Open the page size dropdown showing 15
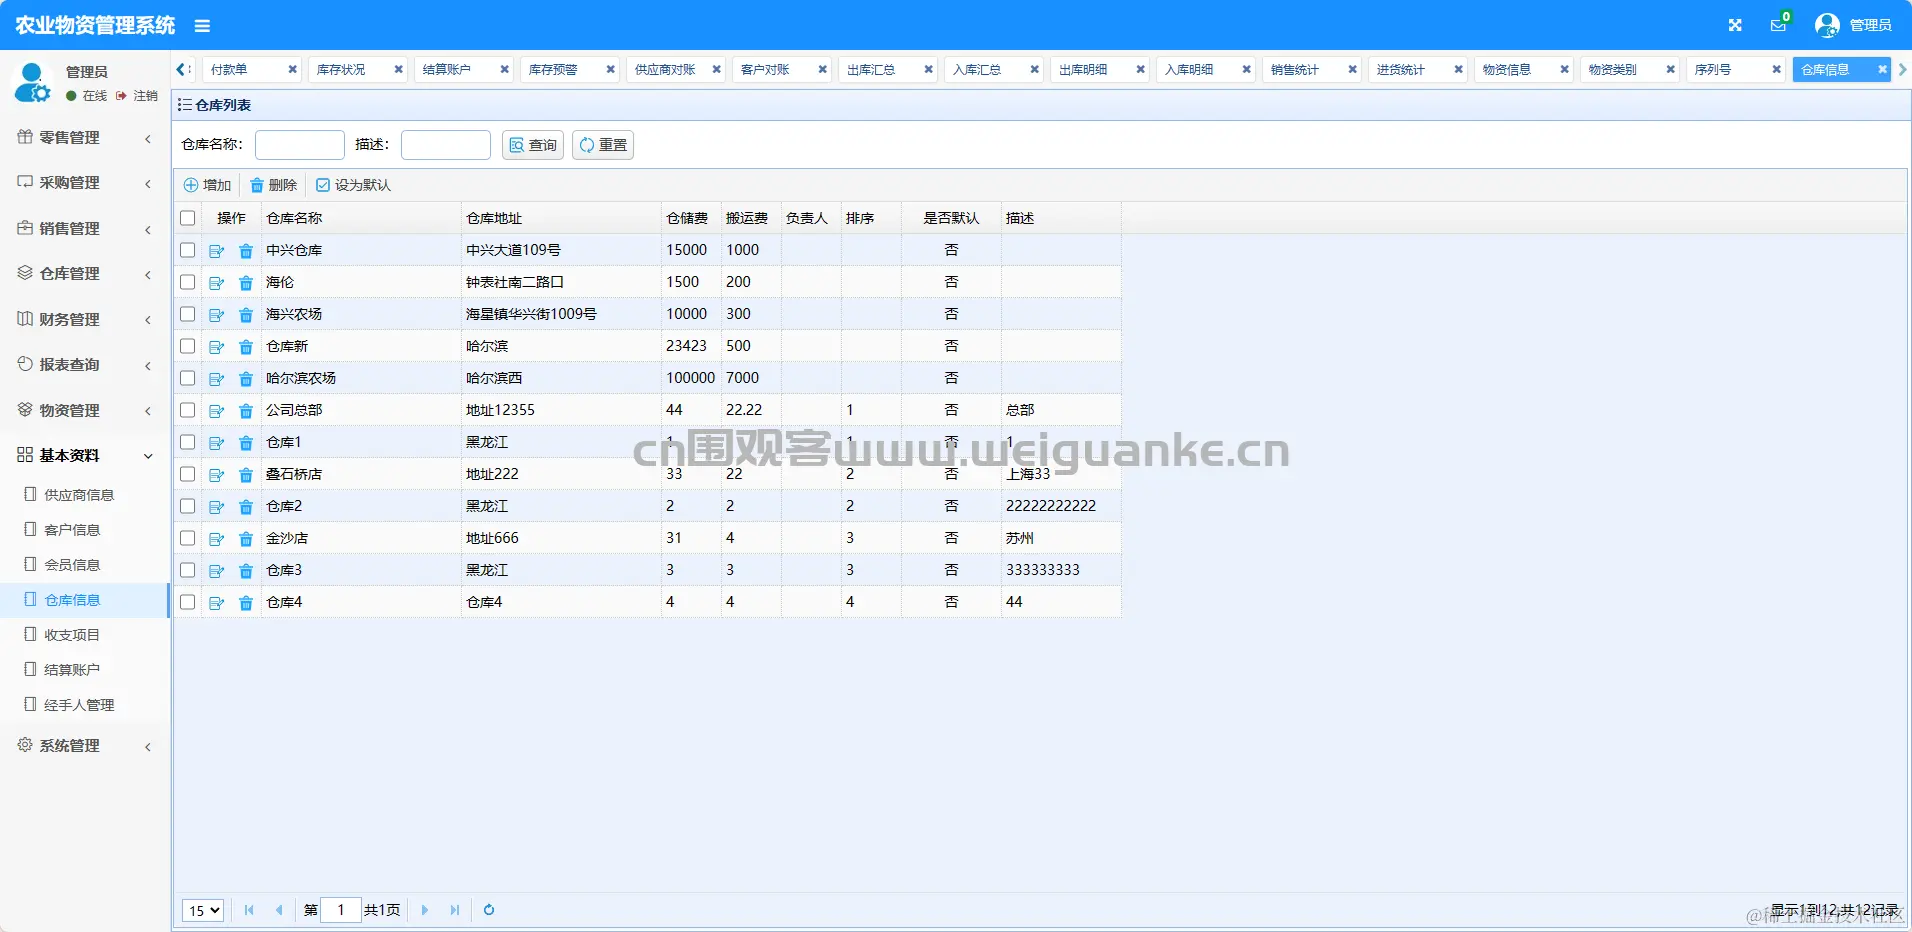 [203, 910]
